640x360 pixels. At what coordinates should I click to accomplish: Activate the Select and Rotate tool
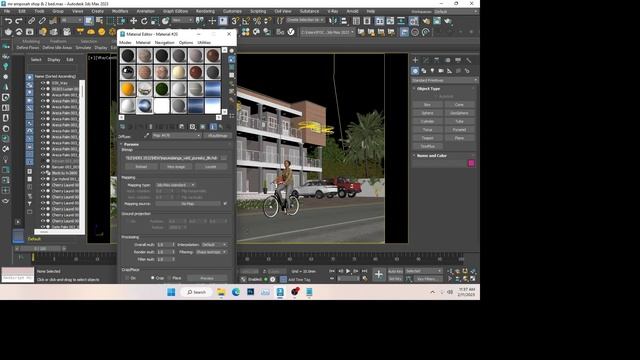pyautogui.click(x=144, y=21)
